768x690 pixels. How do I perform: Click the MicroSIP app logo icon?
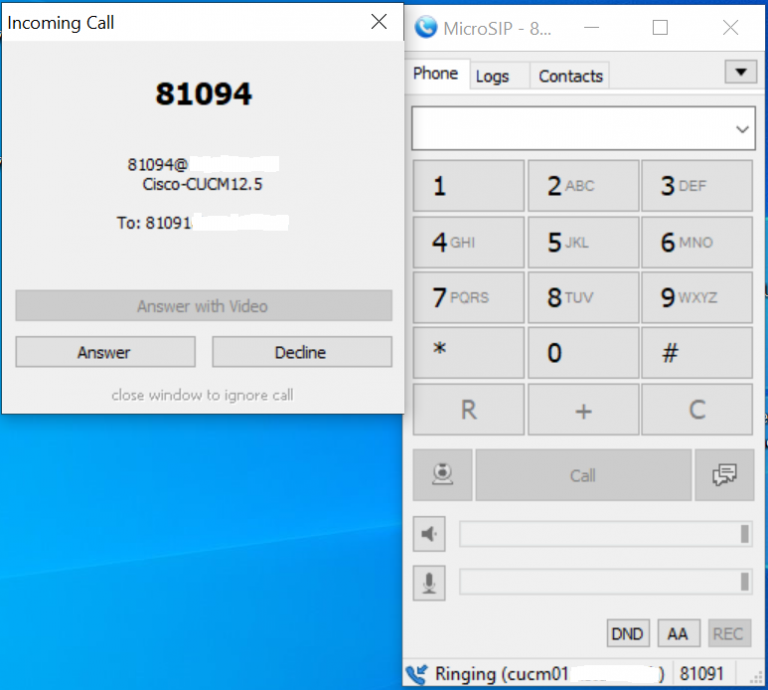pos(426,28)
